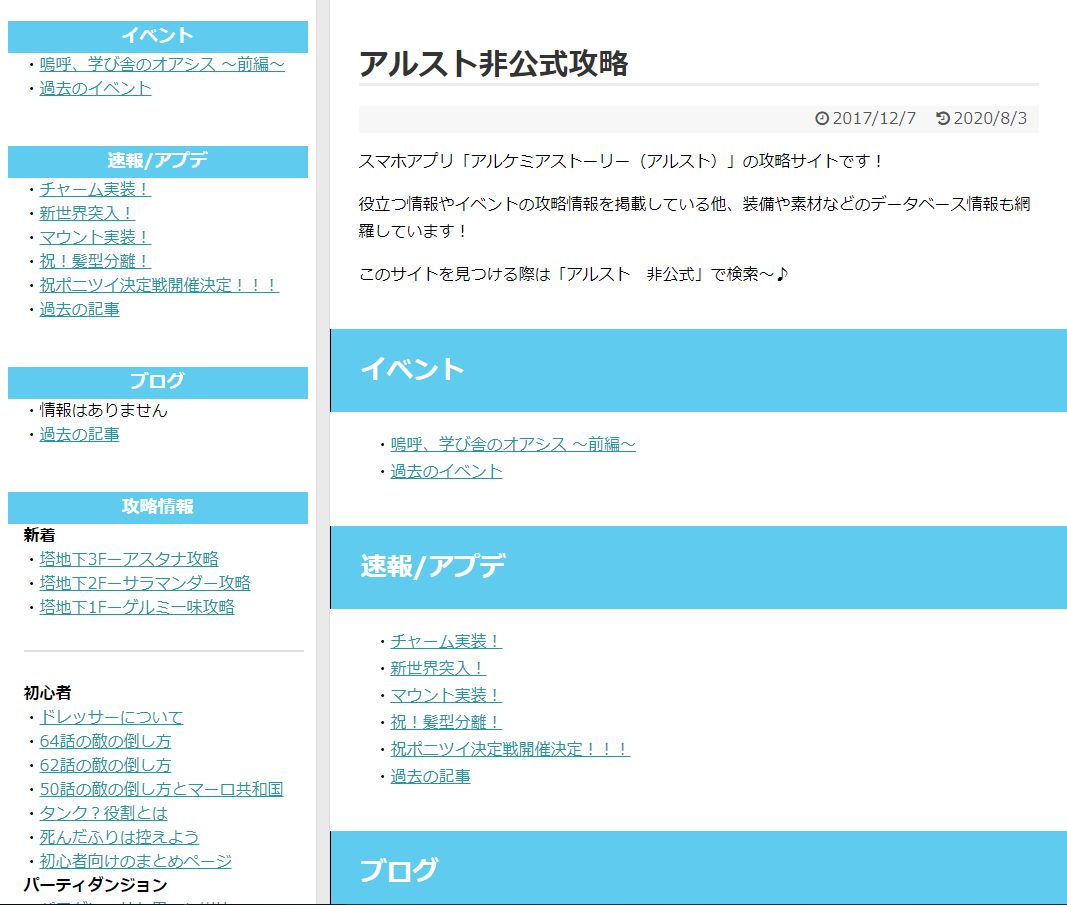Click the clock icon beside 2017/12/7
The image size is (1067, 905).
click(x=822, y=118)
